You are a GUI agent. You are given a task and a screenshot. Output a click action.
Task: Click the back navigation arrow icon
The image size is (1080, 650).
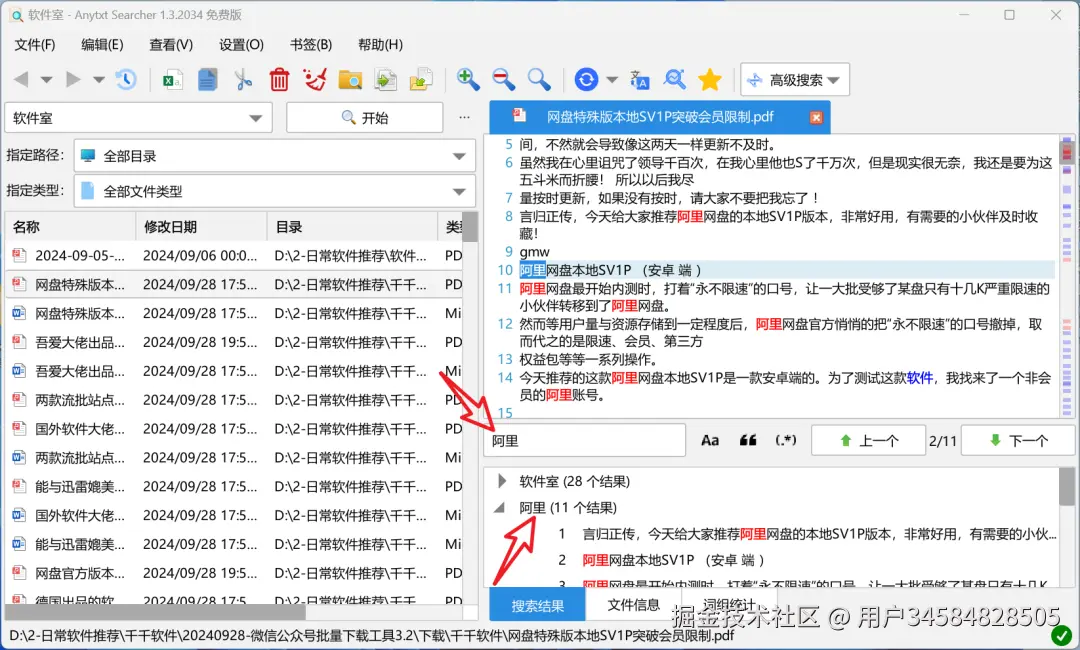21,80
